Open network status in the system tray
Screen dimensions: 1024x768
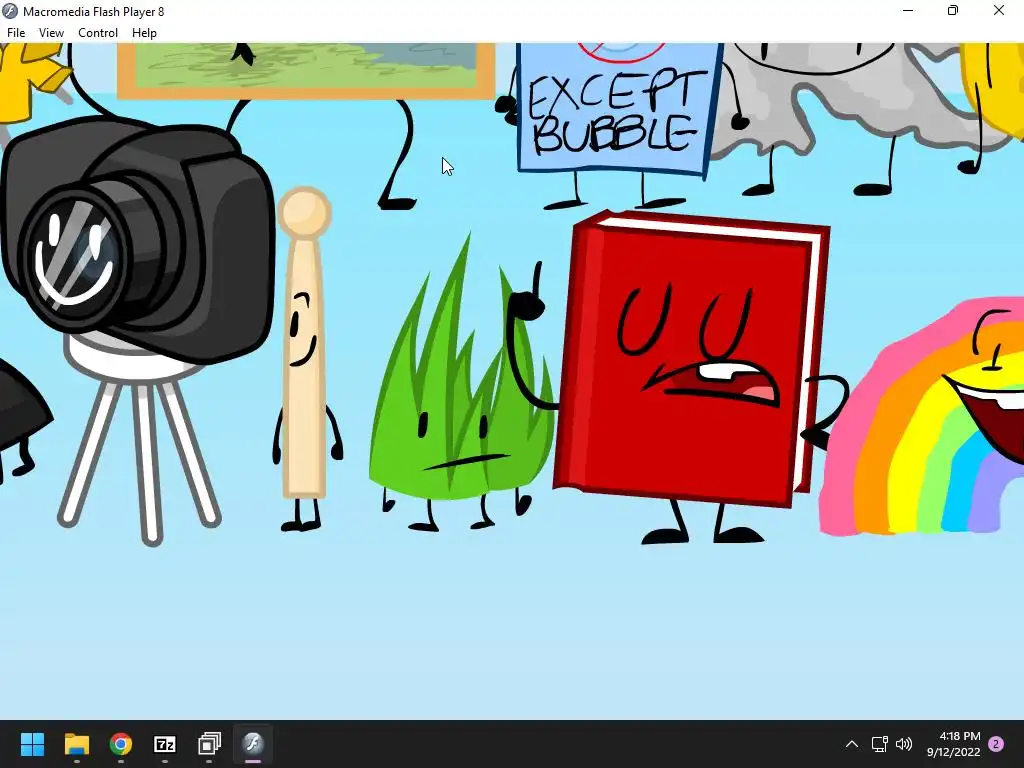pyautogui.click(x=879, y=744)
